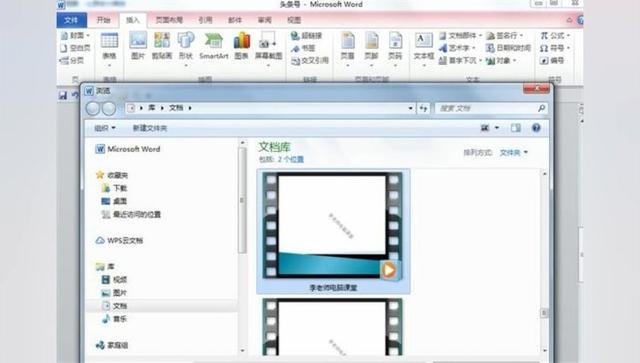Viewport: 640px width, 363px height.
Task: Insert a 分页 page break
Action: 72,60
